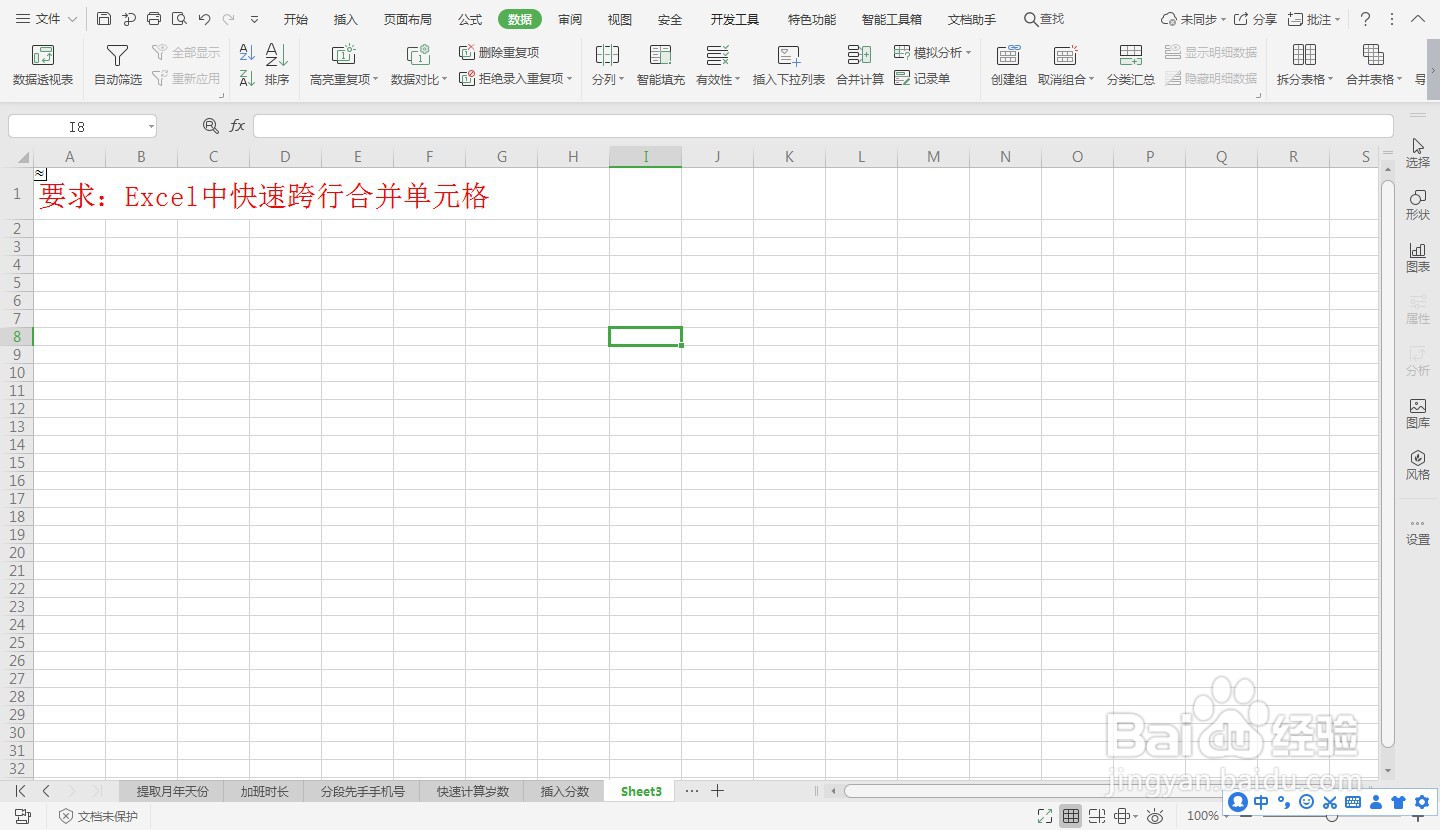The width and height of the screenshot is (1440, 830).
Task: Click the 分享 share button
Action: tap(1255, 19)
